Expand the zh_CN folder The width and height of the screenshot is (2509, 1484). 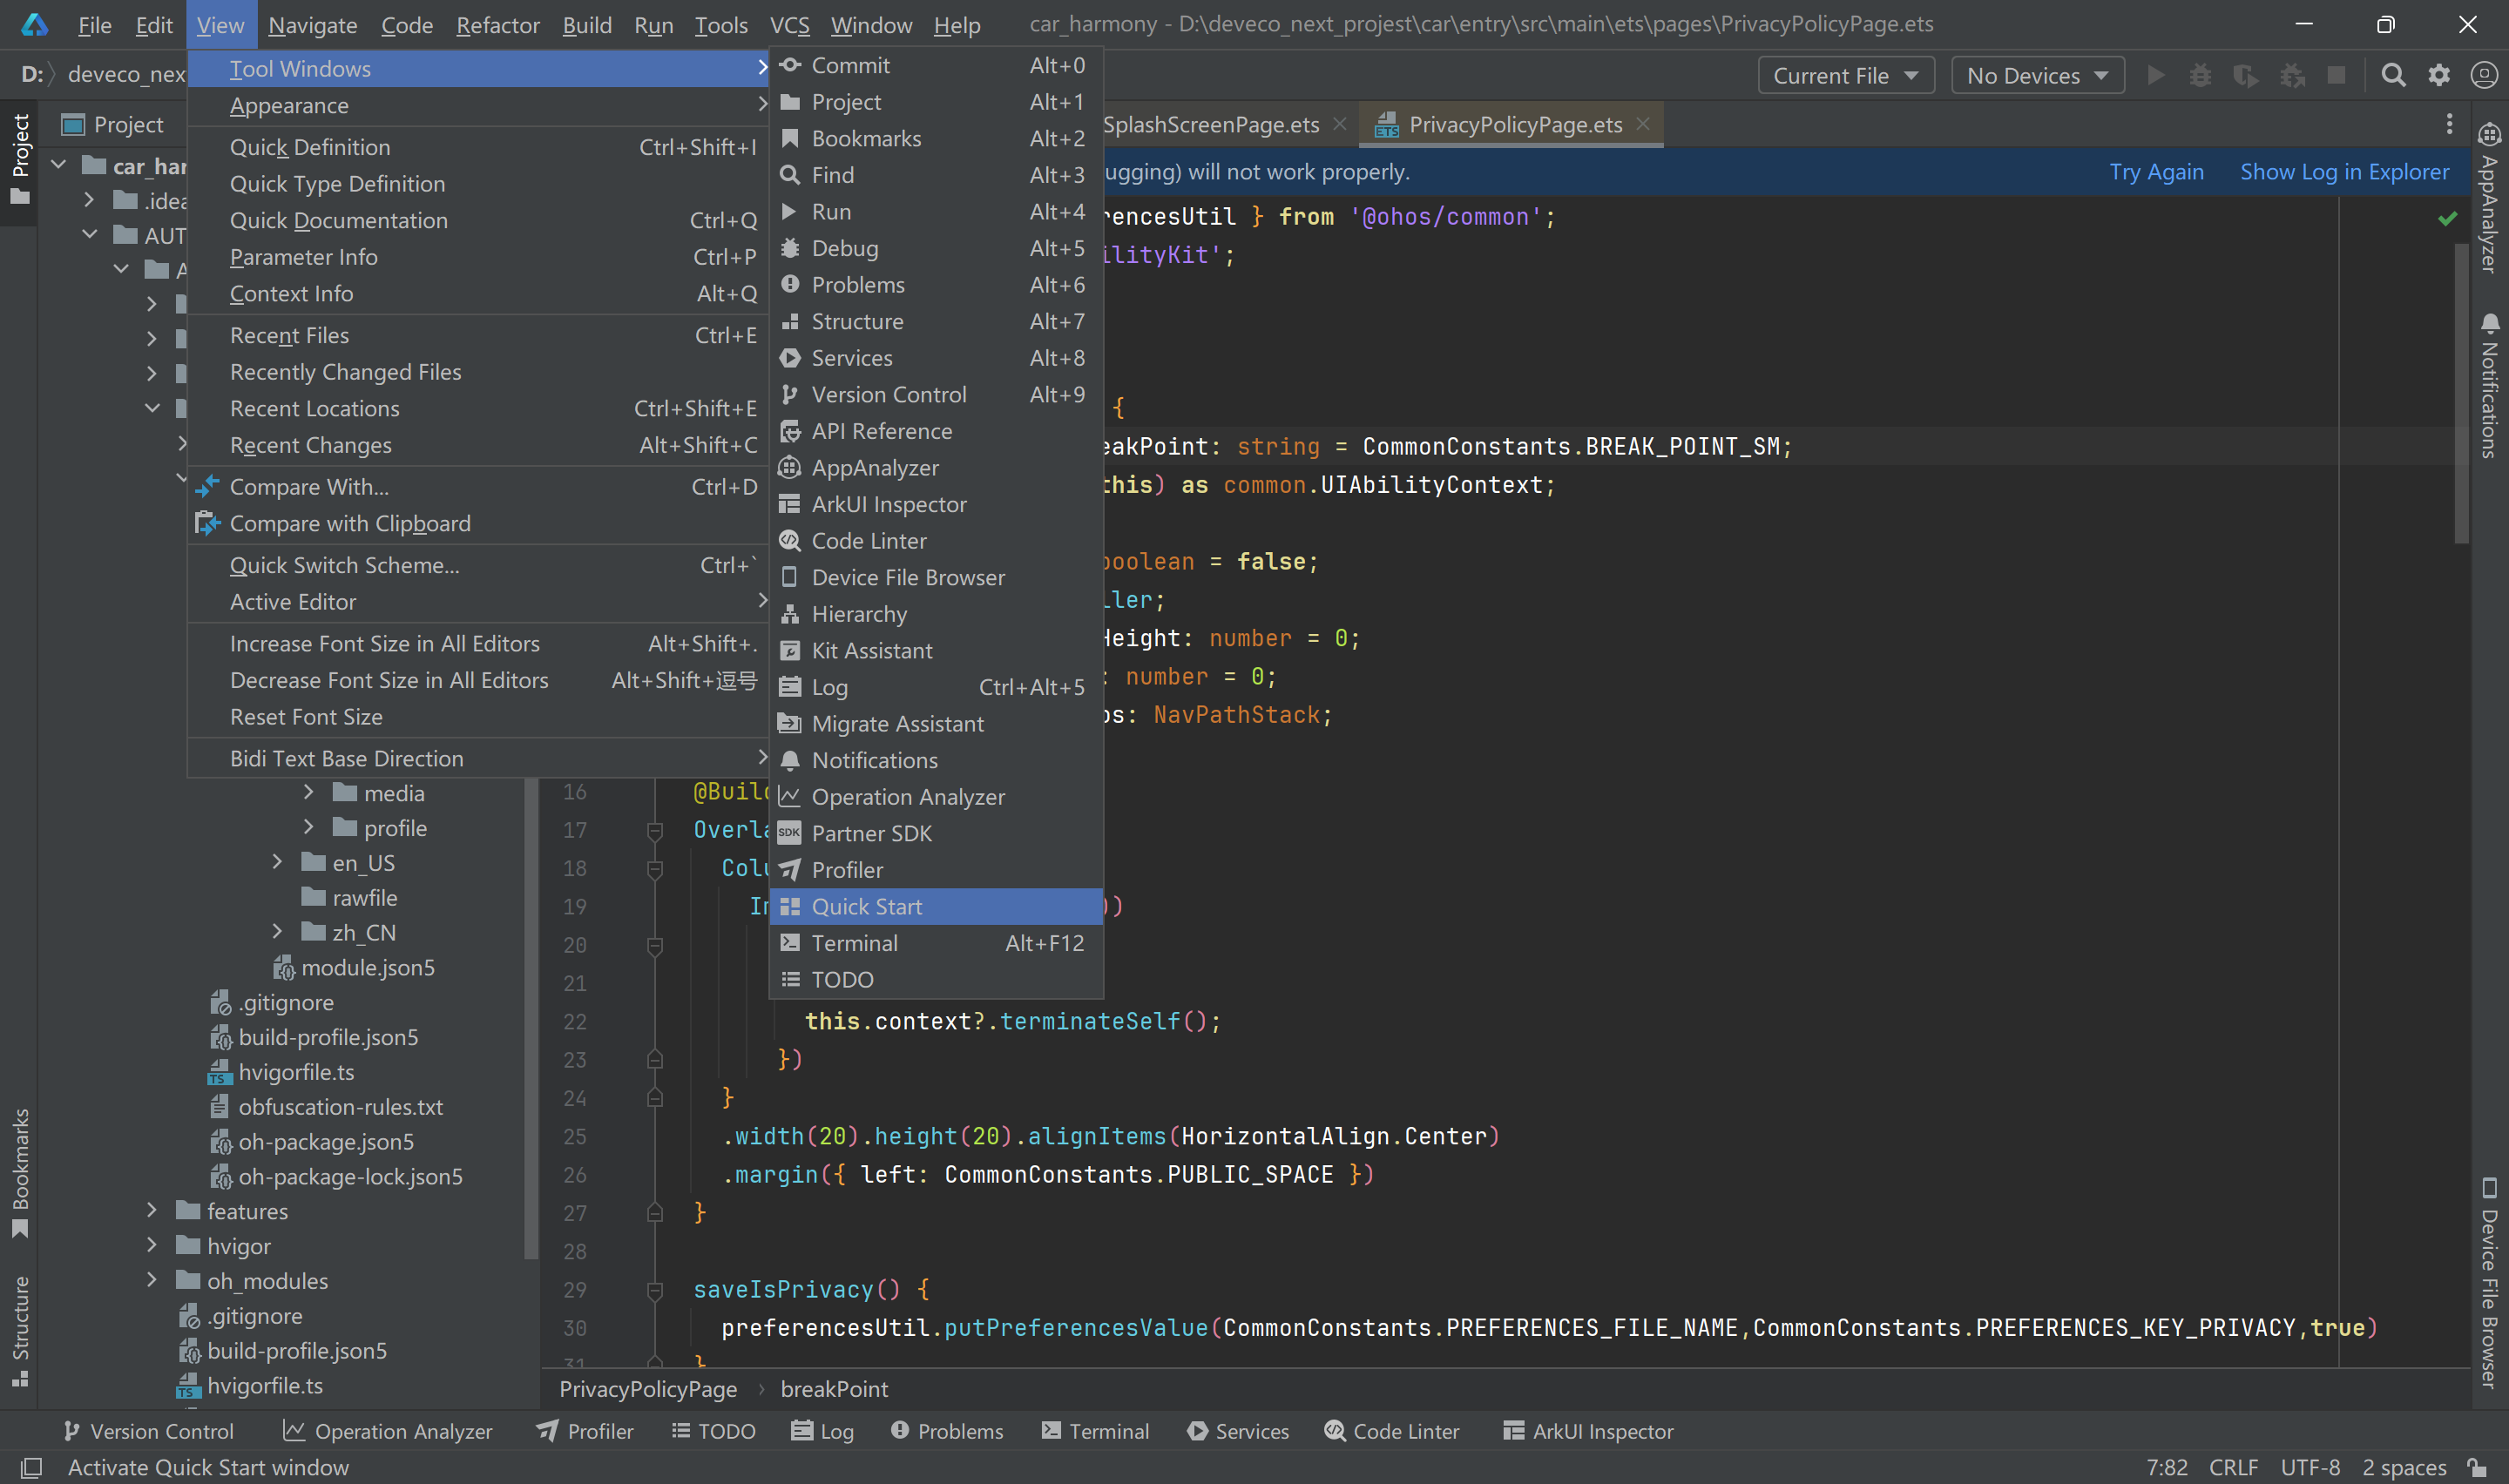pos(277,932)
